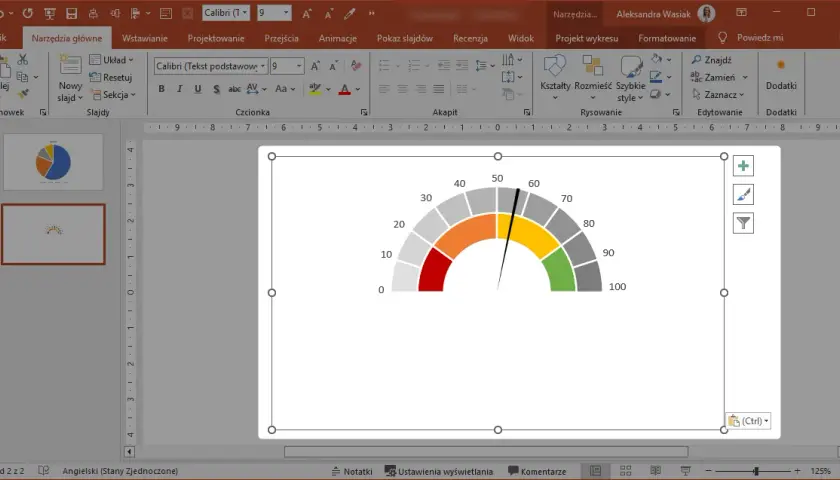Open the ribbon font size dropdown

click(x=299, y=66)
